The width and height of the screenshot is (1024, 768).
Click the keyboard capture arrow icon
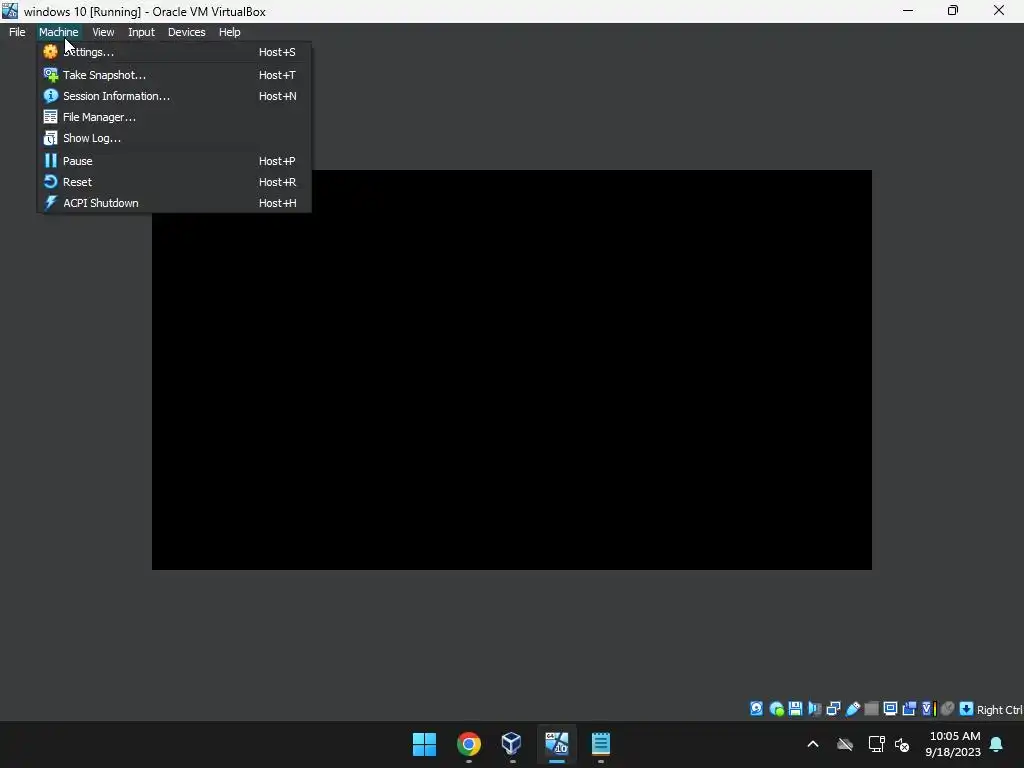967,709
